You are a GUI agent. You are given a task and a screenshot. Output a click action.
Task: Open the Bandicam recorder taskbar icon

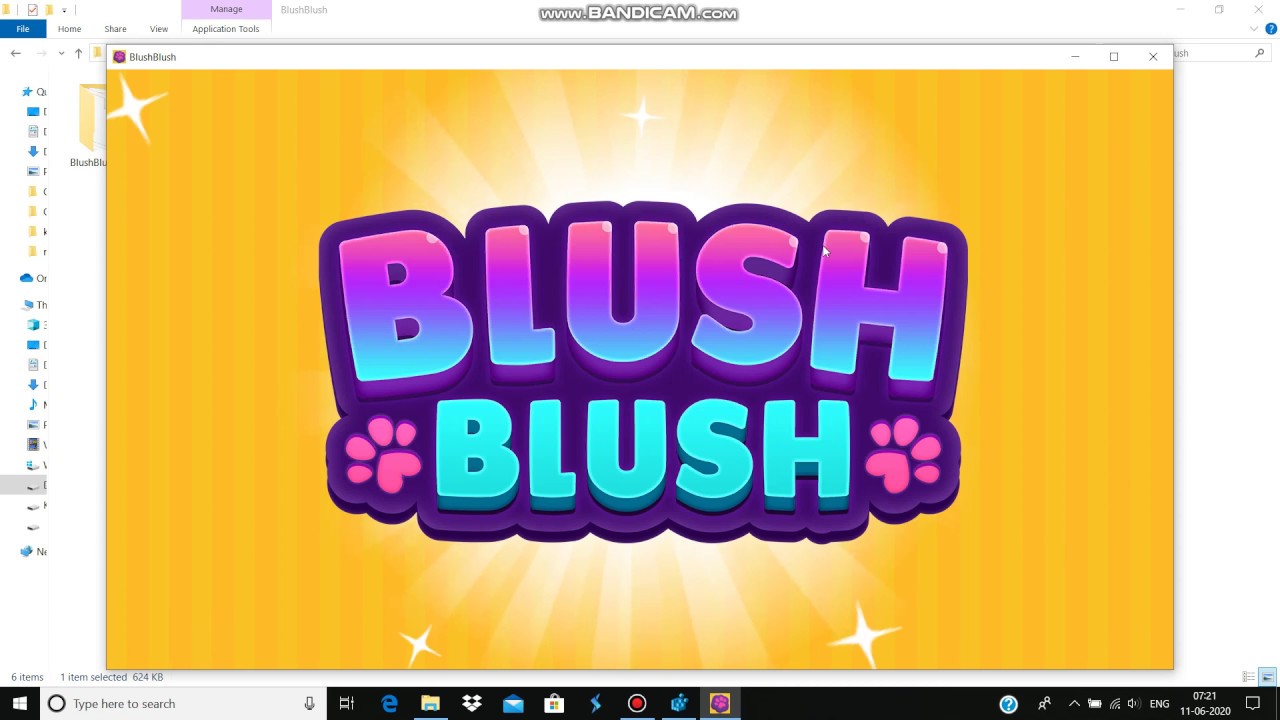click(637, 704)
